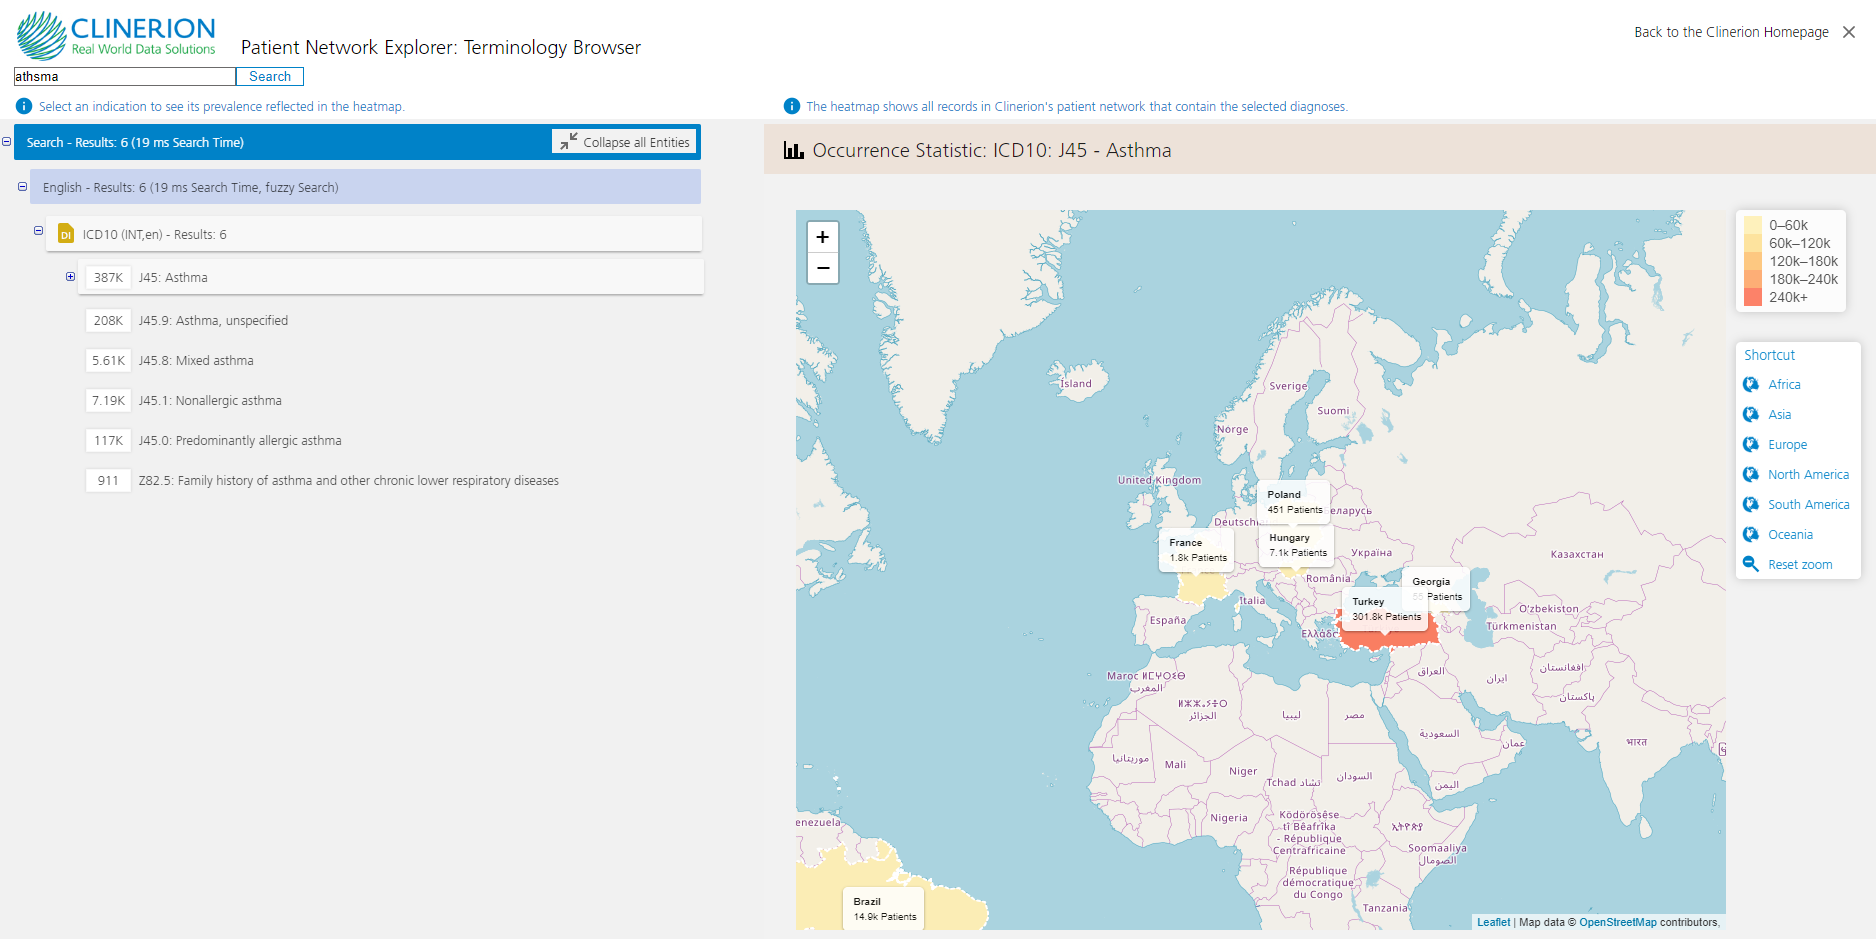Jump the map to North America
Screen dimensions: 1876x939
[x=1808, y=474]
